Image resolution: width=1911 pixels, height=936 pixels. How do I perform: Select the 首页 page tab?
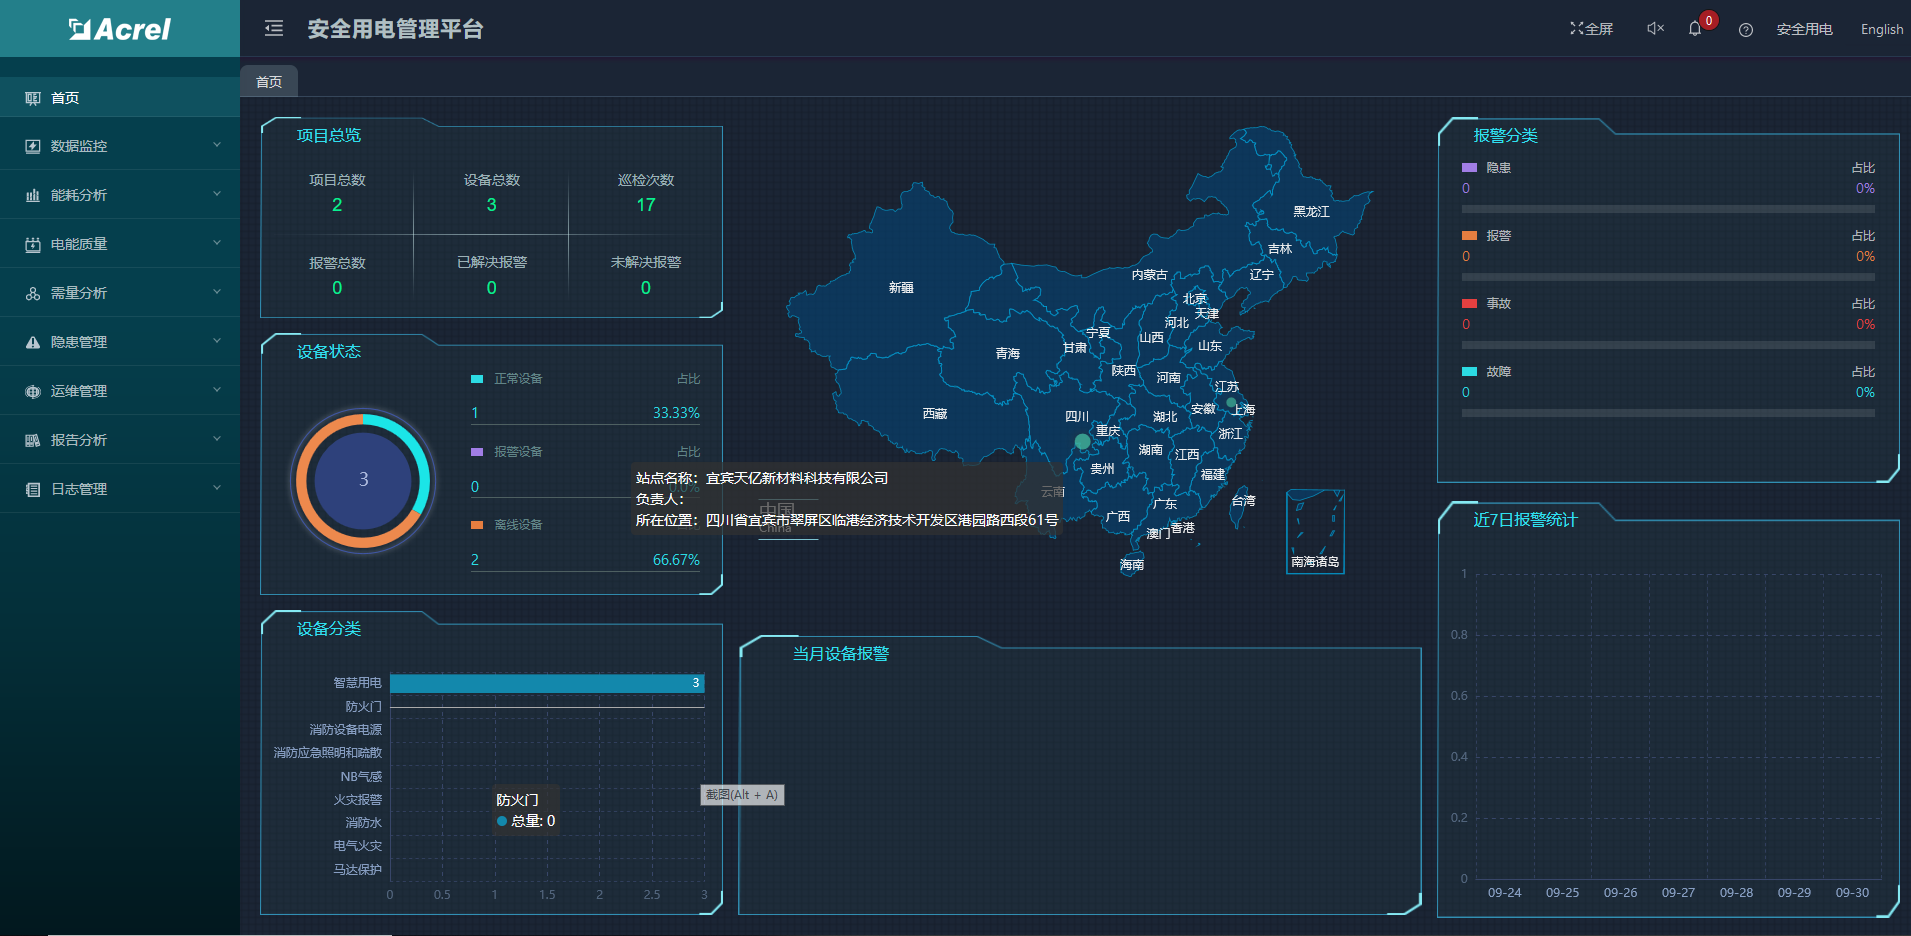point(269,82)
